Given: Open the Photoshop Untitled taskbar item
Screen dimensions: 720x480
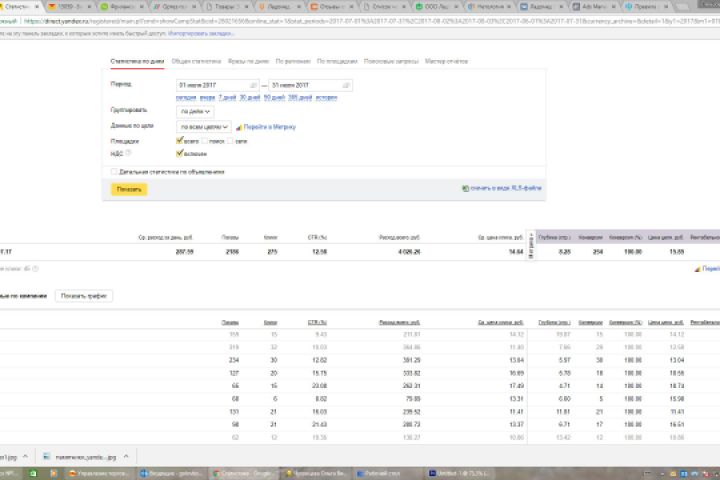Looking at the screenshot, I should (458, 473).
